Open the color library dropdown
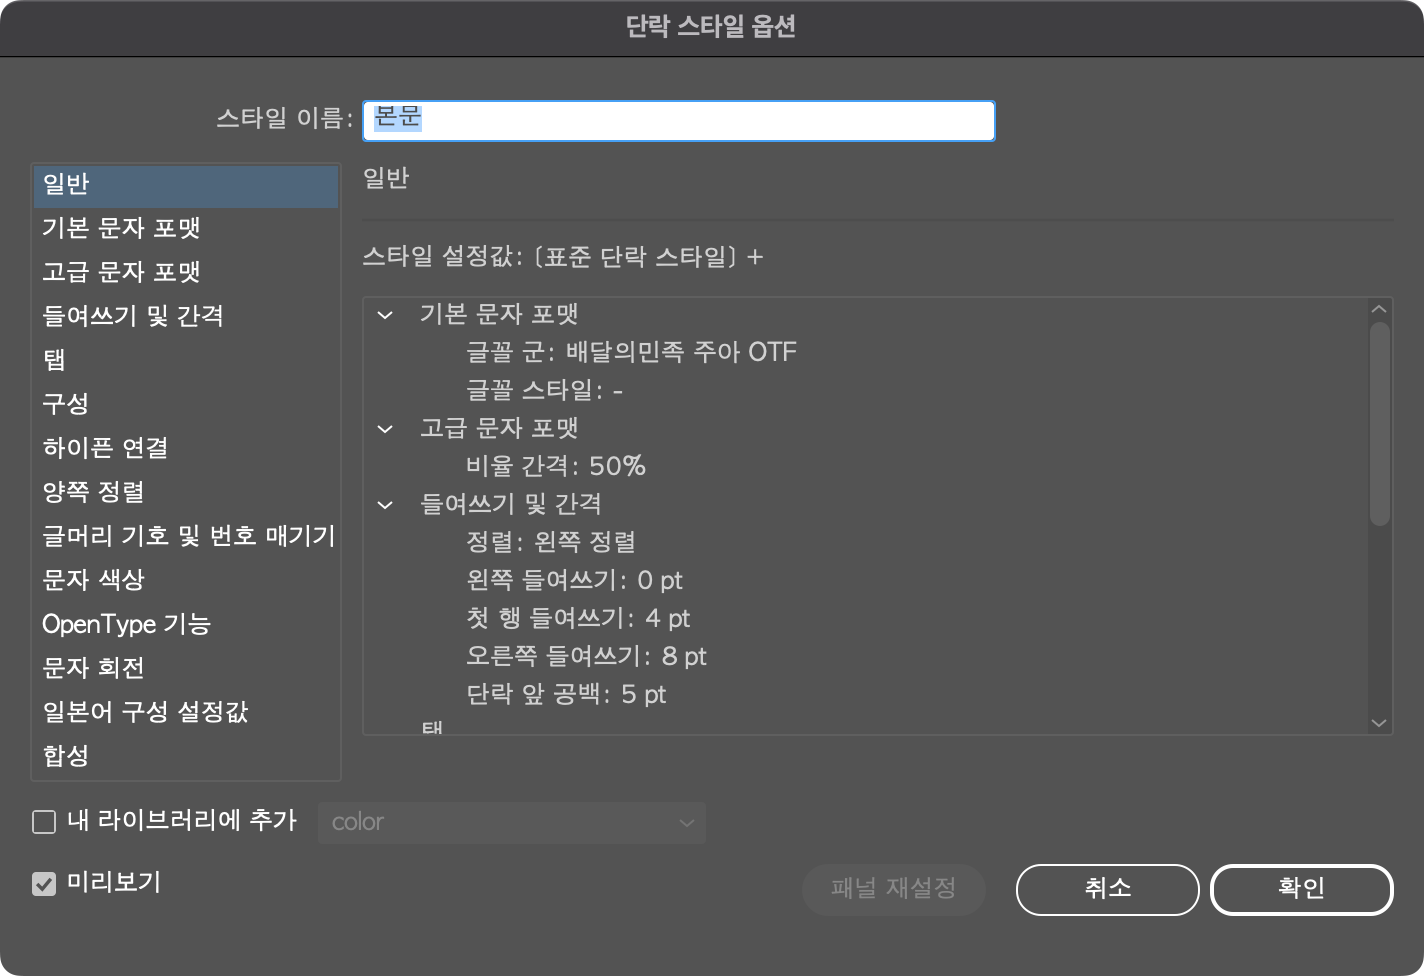1424x976 pixels. pyautogui.click(x=511, y=822)
